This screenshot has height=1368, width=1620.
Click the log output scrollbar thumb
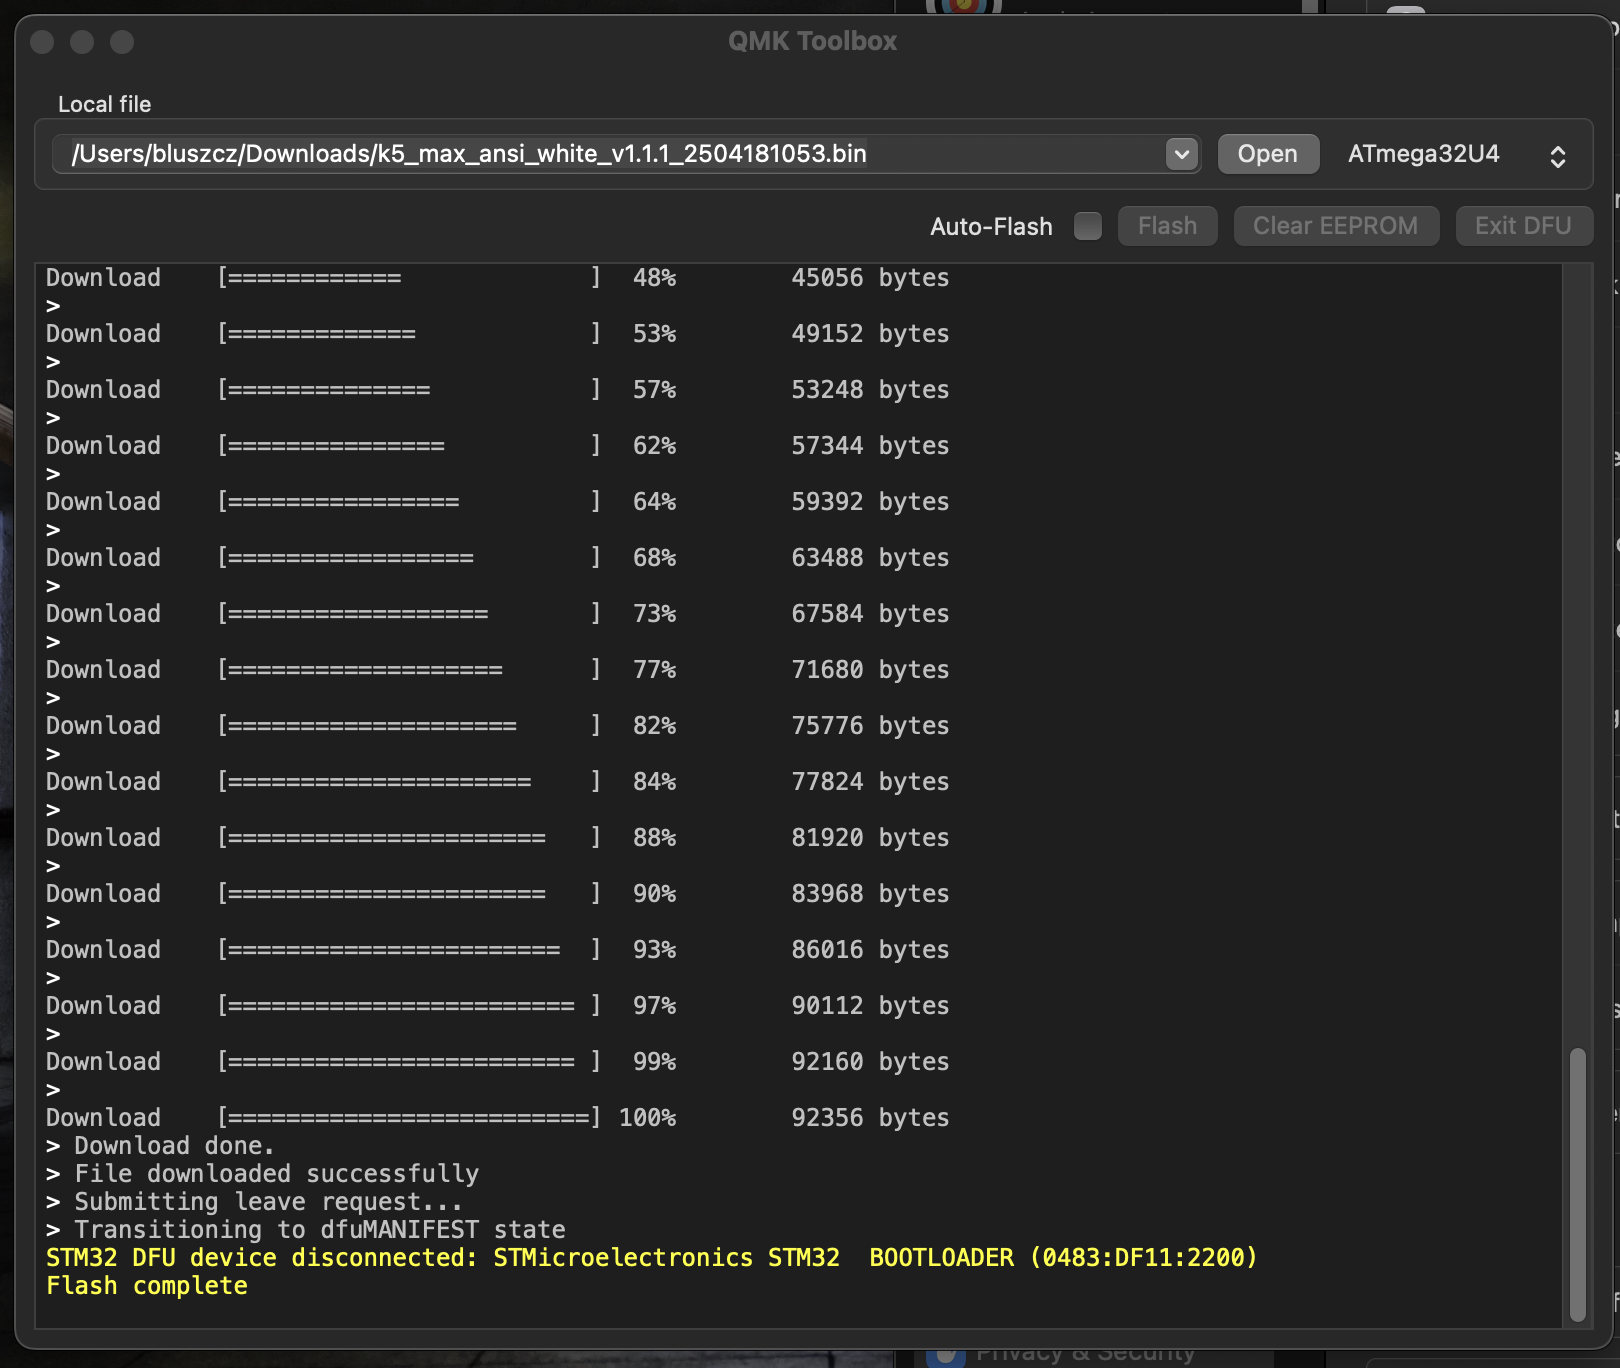1577,1184
